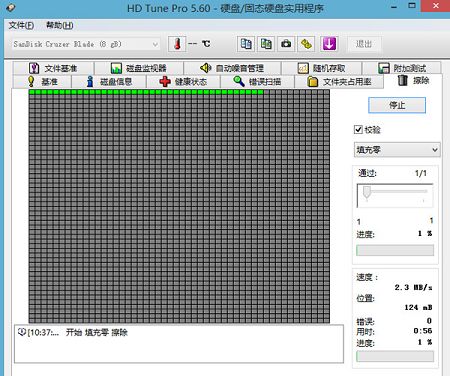Switch to 随机存取 tab

point(321,68)
